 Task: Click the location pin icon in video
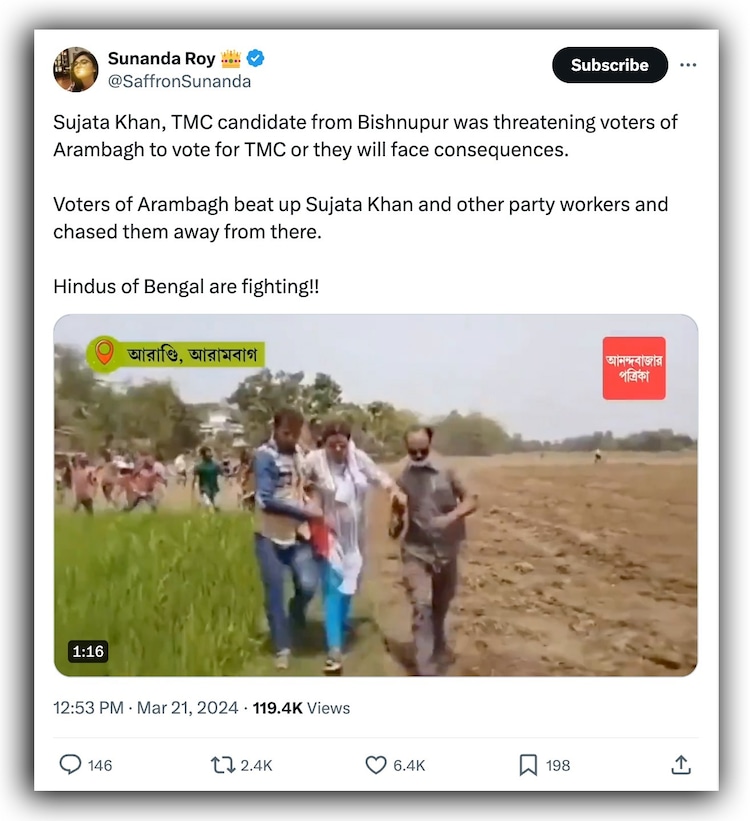103,354
